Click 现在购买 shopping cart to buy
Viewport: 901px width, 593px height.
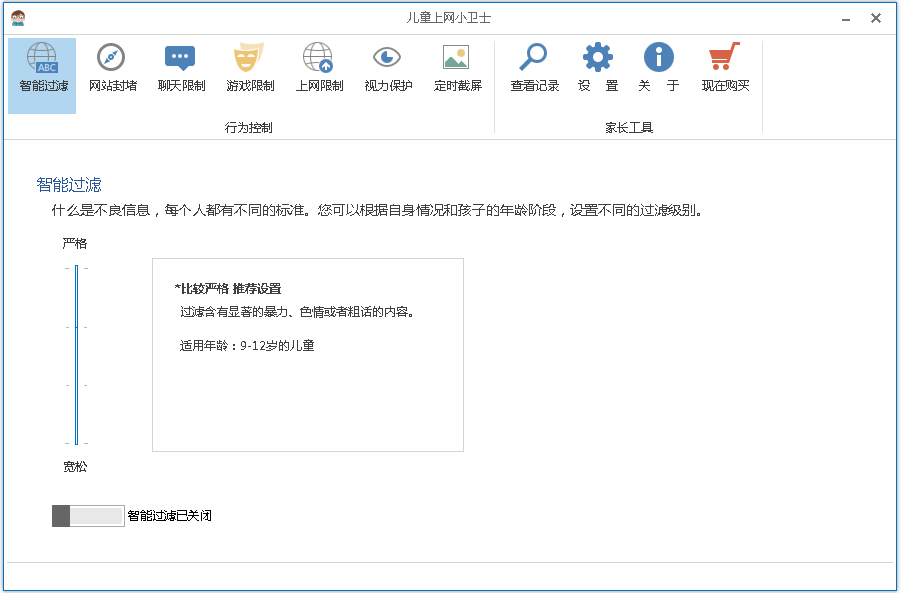(x=725, y=68)
